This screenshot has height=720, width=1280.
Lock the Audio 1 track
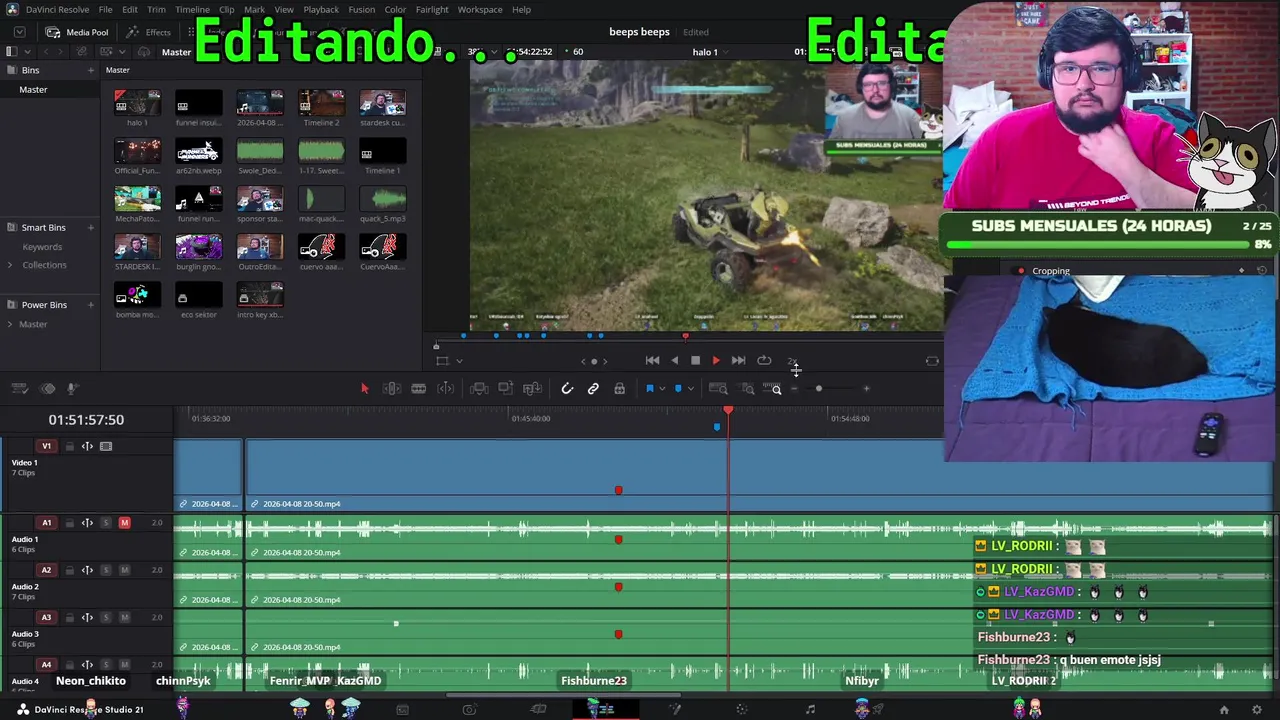click(x=69, y=523)
